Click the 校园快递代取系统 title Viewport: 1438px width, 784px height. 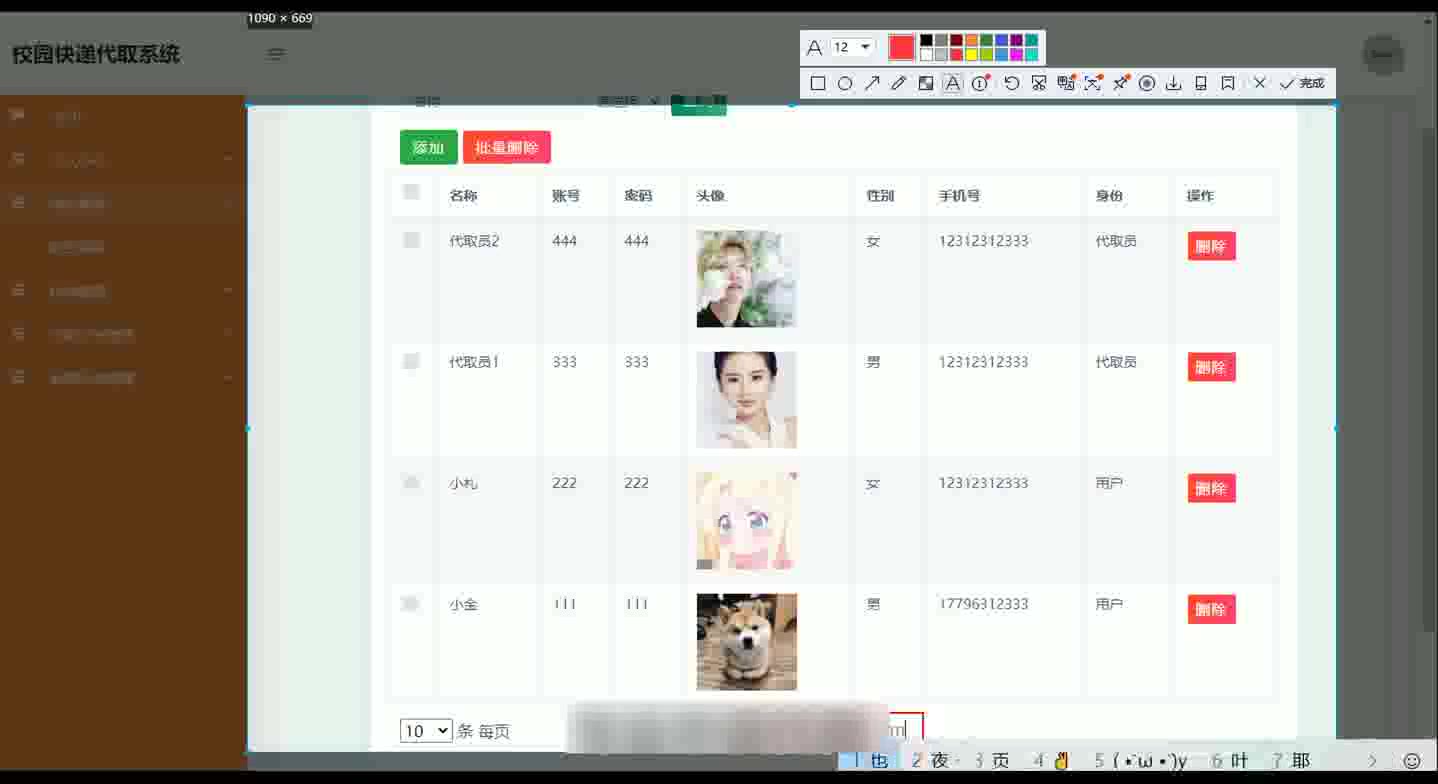pos(96,54)
